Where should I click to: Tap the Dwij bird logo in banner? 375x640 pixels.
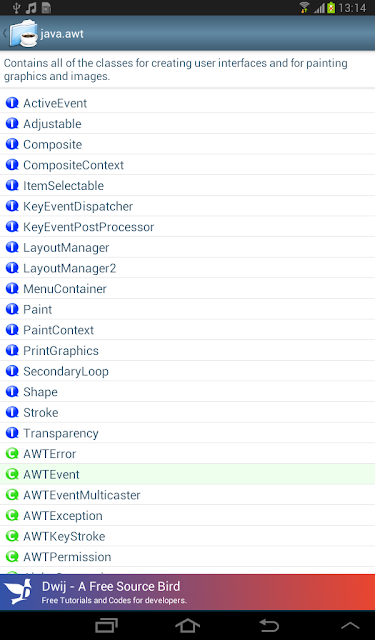[x=18, y=592]
